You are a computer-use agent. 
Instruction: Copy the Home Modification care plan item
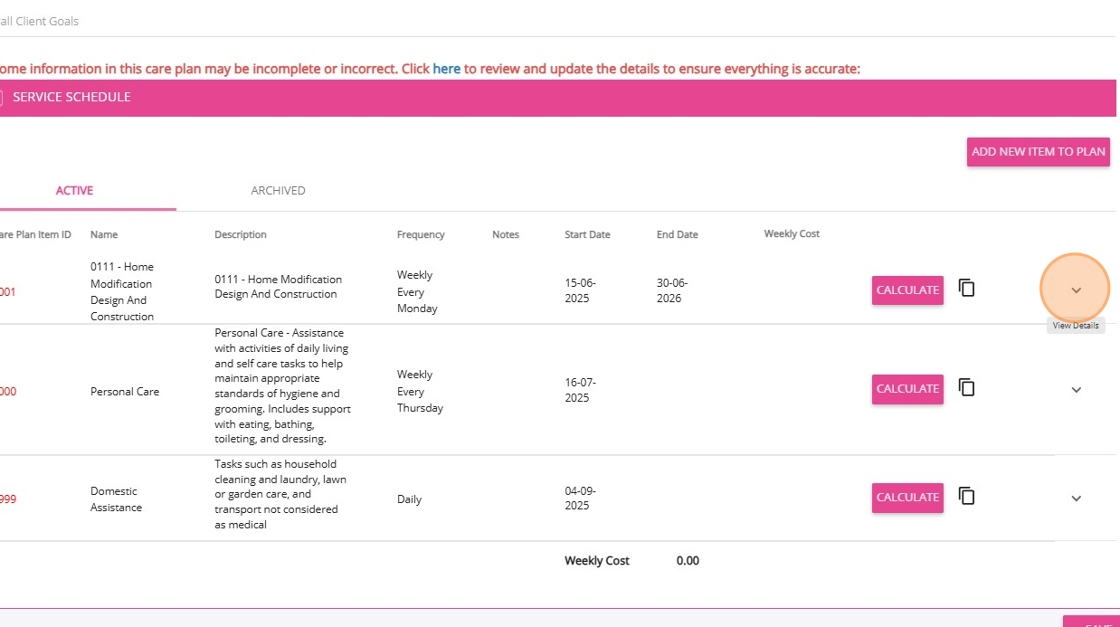tap(966, 288)
